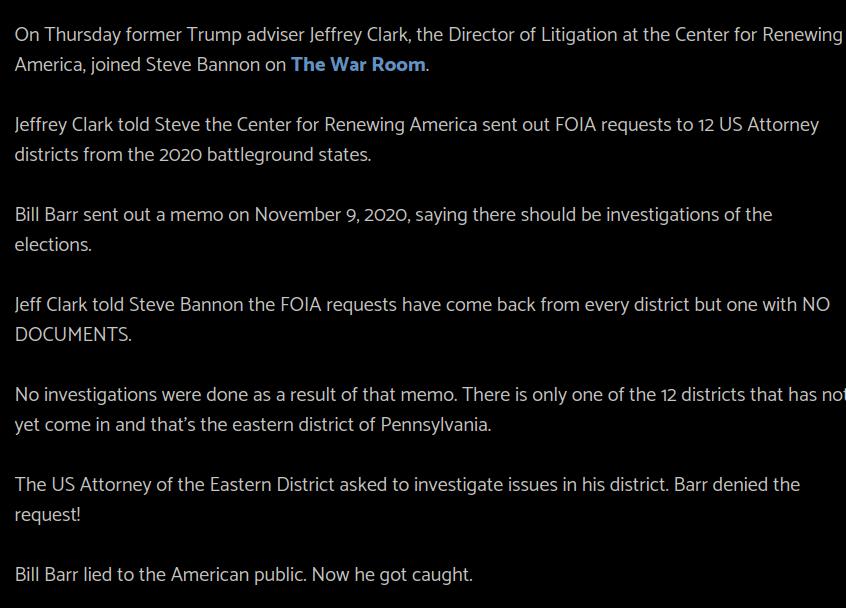Click the capitalized word "DOCUMENTS."
The width and height of the screenshot is (846, 608).
pos(73,335)
